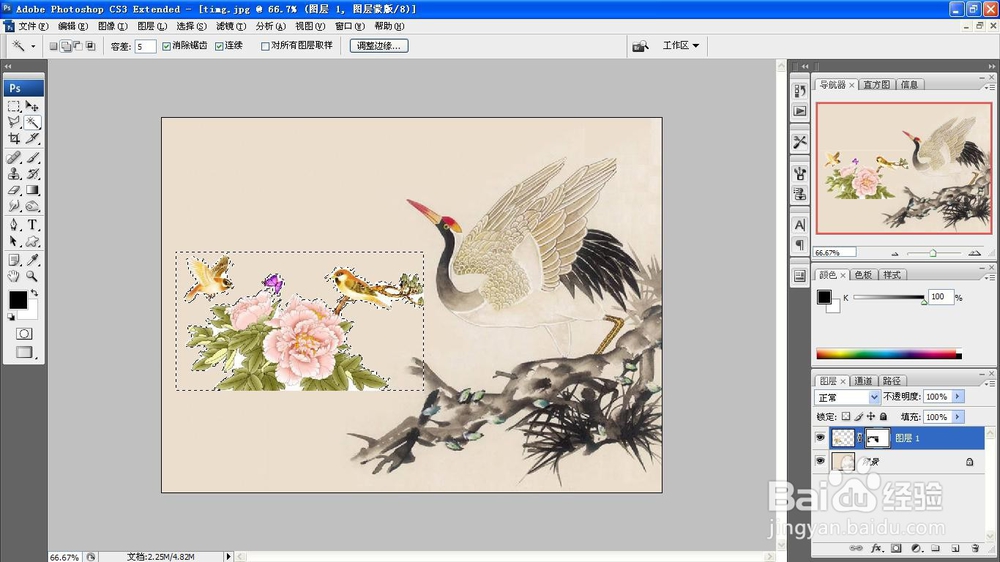Open the Navigator panel options menu

(x=990, y=86)
